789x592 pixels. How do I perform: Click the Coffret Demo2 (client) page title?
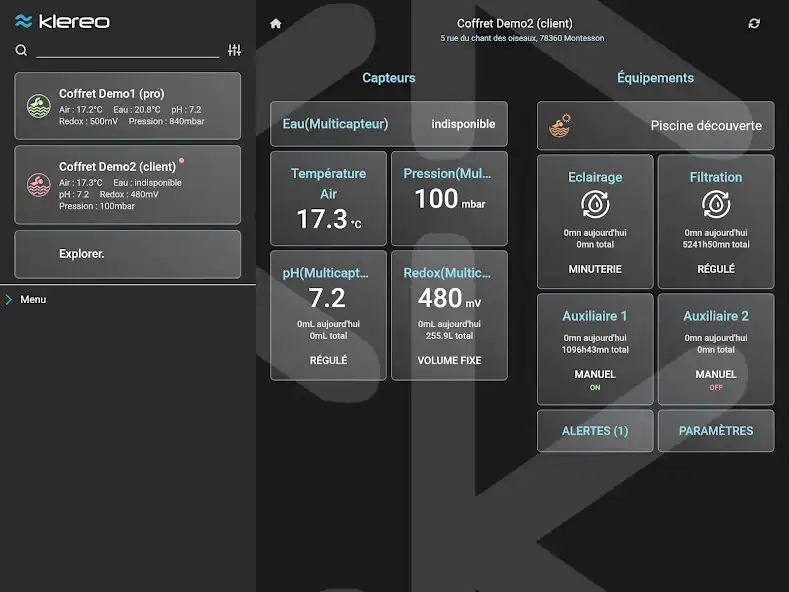coord(515,24)
